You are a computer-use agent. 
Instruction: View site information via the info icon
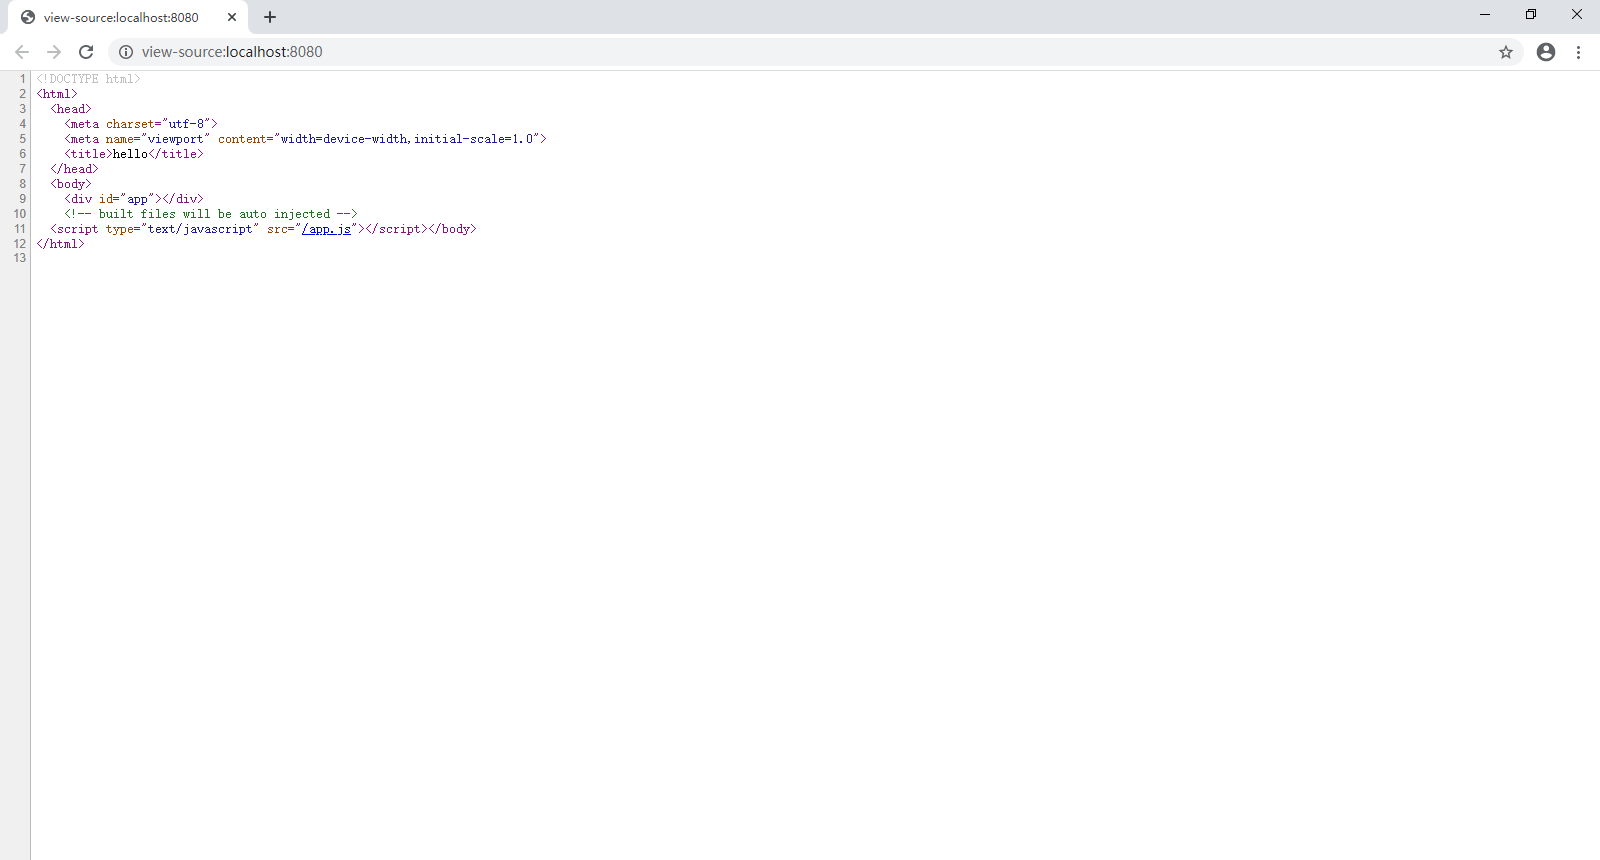click(x=126, y=52)
